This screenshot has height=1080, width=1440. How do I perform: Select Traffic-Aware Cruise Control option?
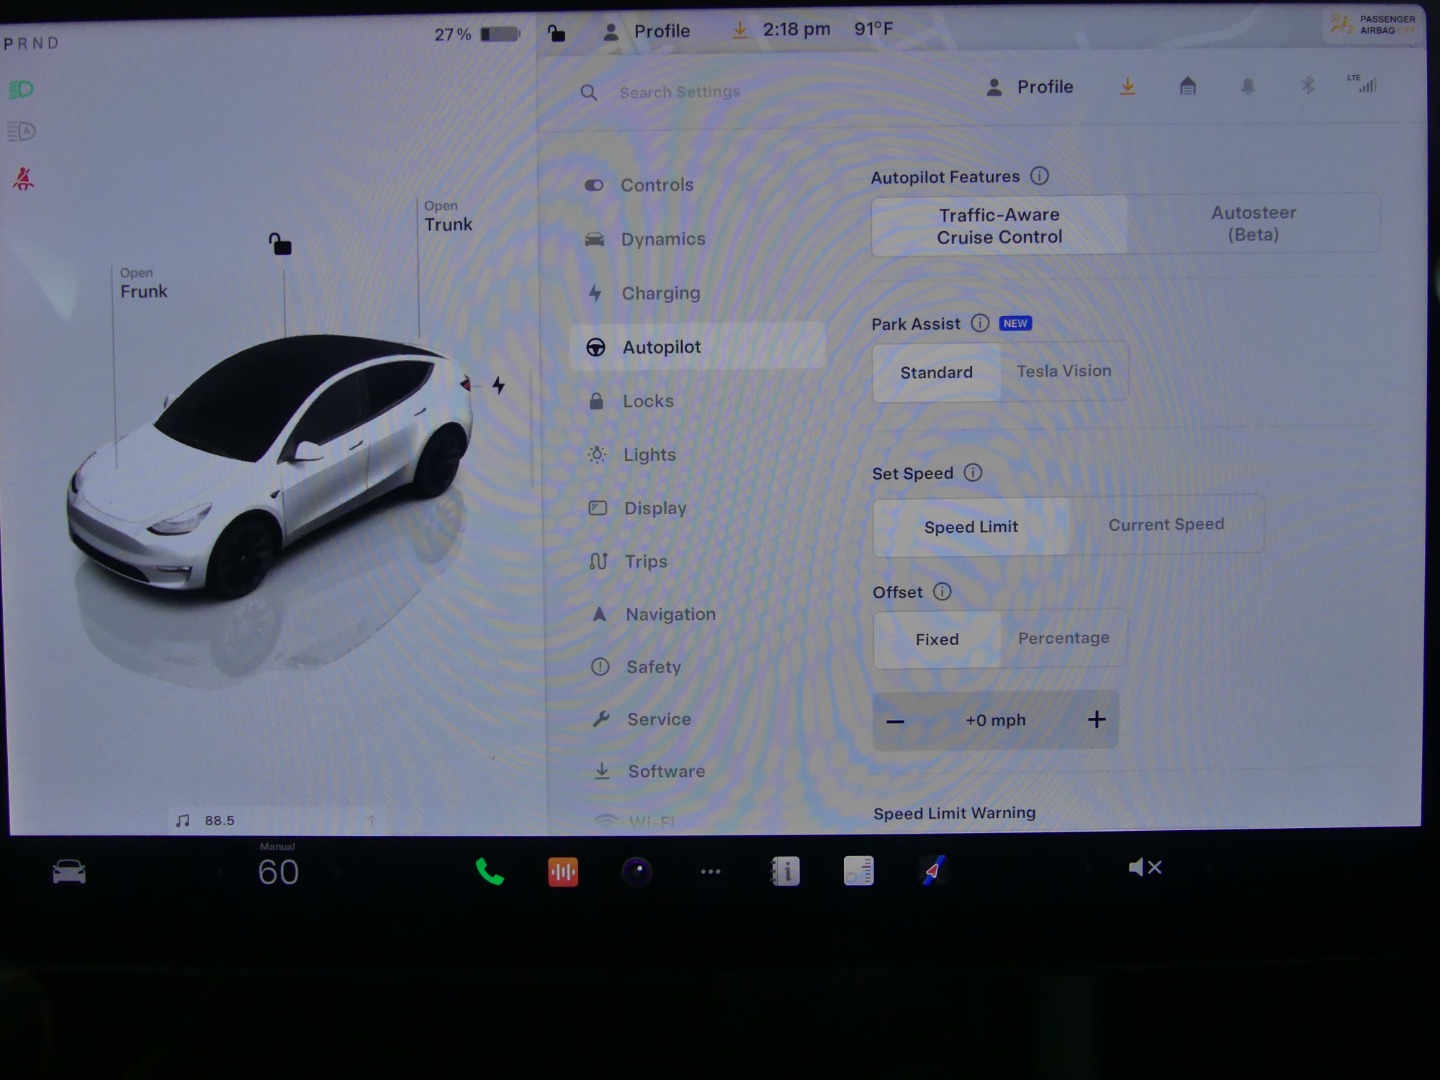coord(999,226)
